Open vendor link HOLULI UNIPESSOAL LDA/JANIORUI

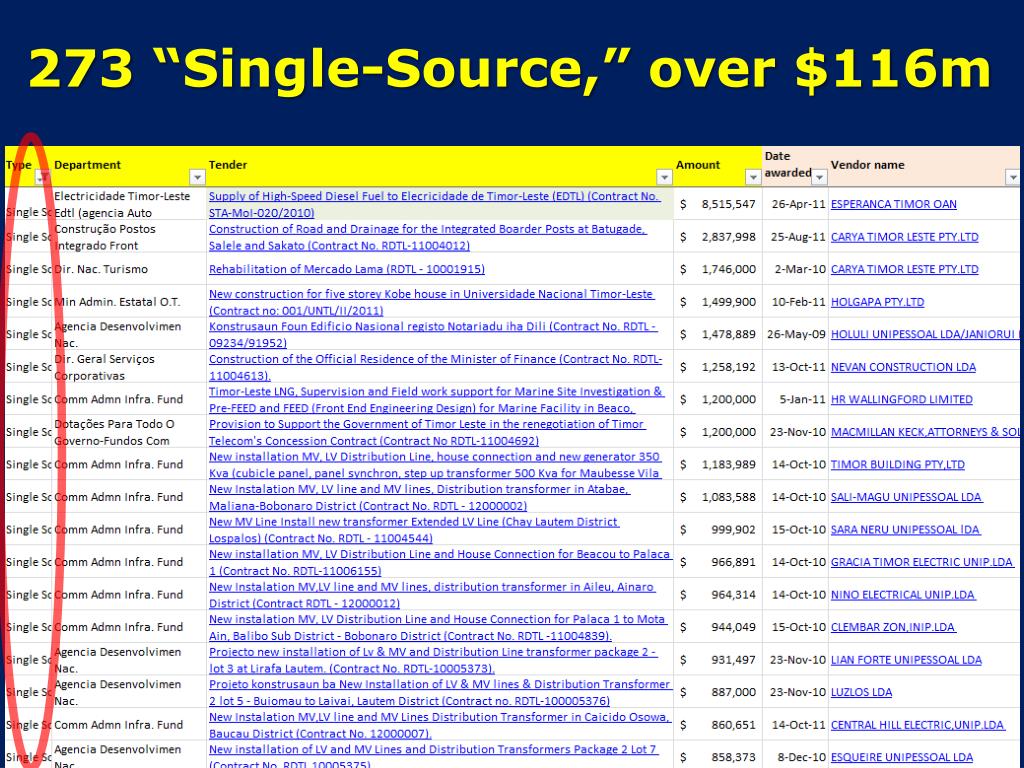[923, 334]
